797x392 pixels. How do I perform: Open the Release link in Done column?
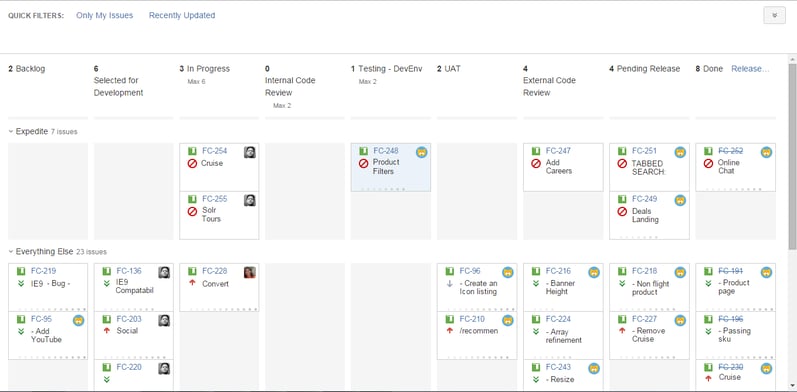(x=750, y=69)
